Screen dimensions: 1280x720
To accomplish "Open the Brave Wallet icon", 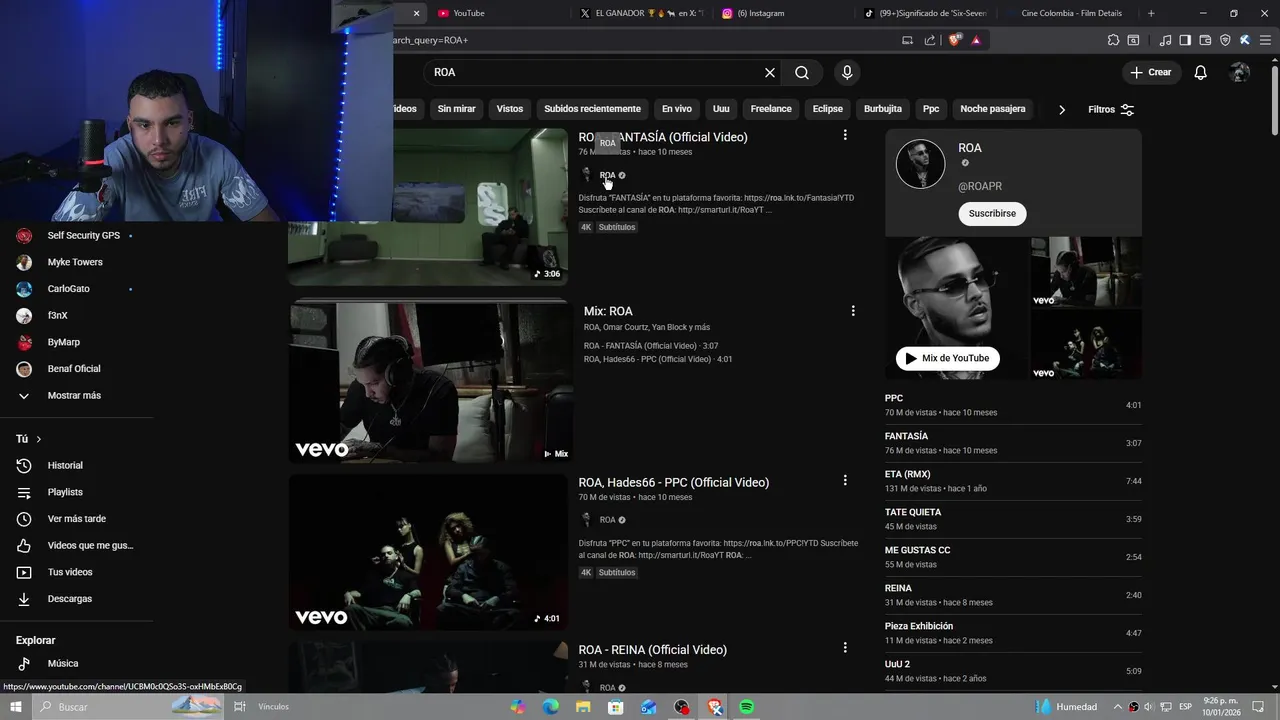I will (1205, 40).
